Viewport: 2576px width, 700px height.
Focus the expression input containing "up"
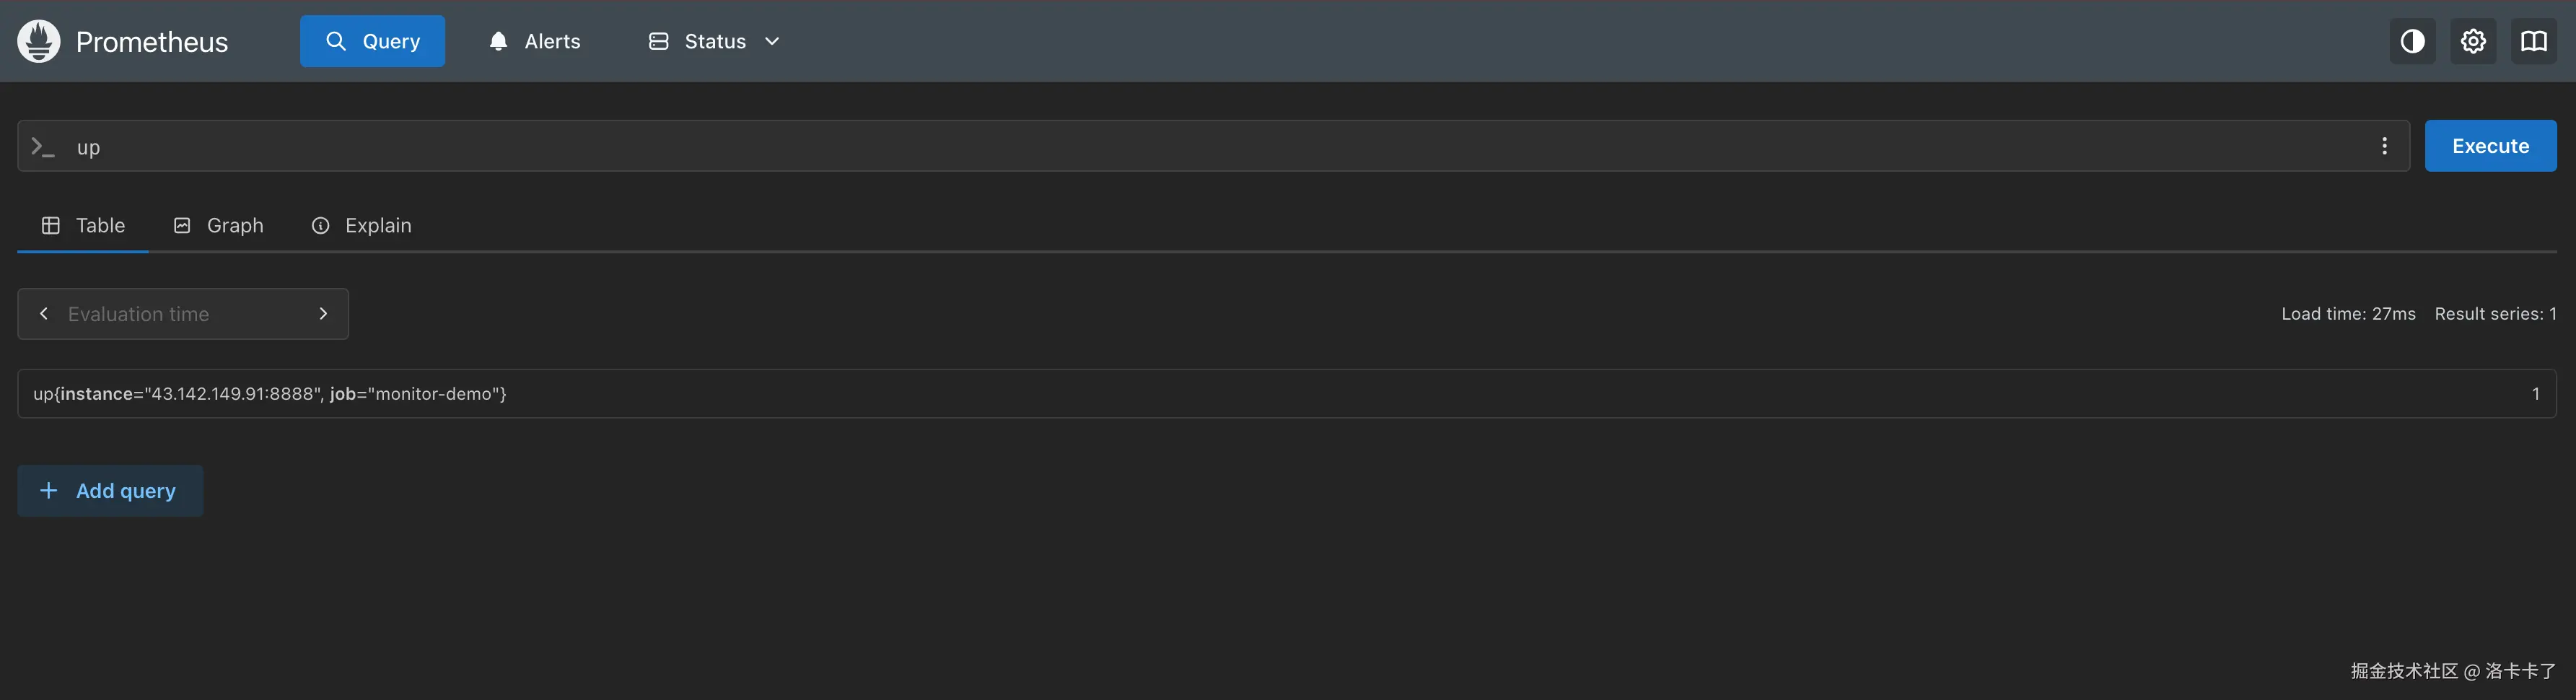[x=1200, y=147]
